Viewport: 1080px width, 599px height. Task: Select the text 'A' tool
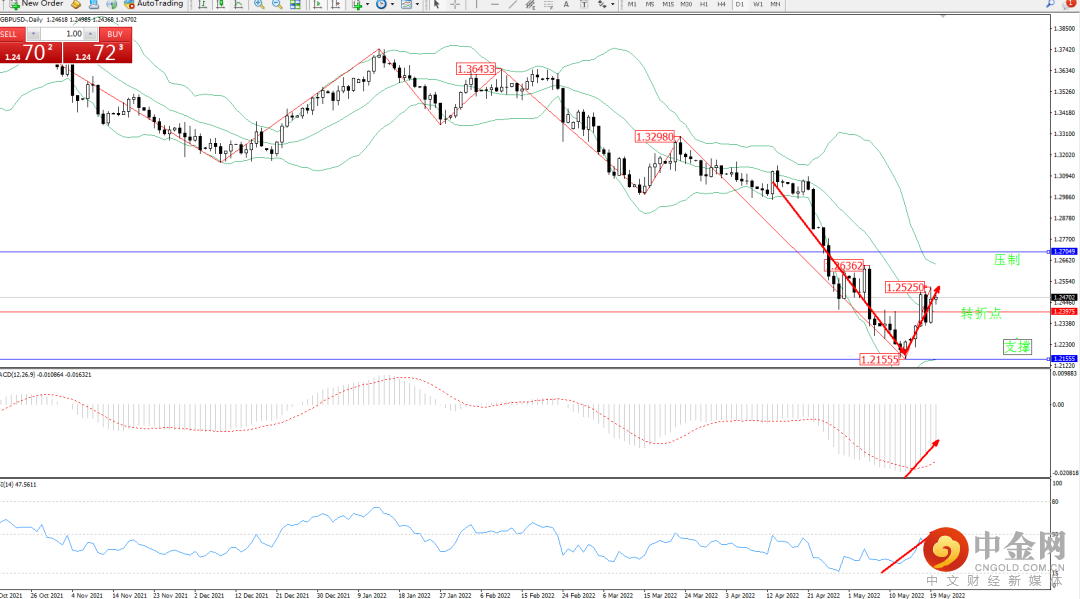tap(566, 4)
